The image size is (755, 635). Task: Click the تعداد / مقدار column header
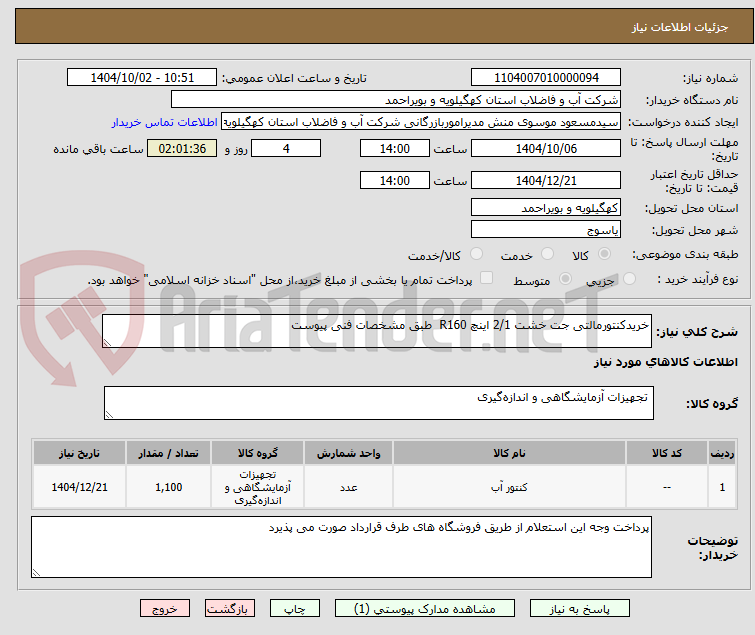pyautogui.click(x=169, y=453)
